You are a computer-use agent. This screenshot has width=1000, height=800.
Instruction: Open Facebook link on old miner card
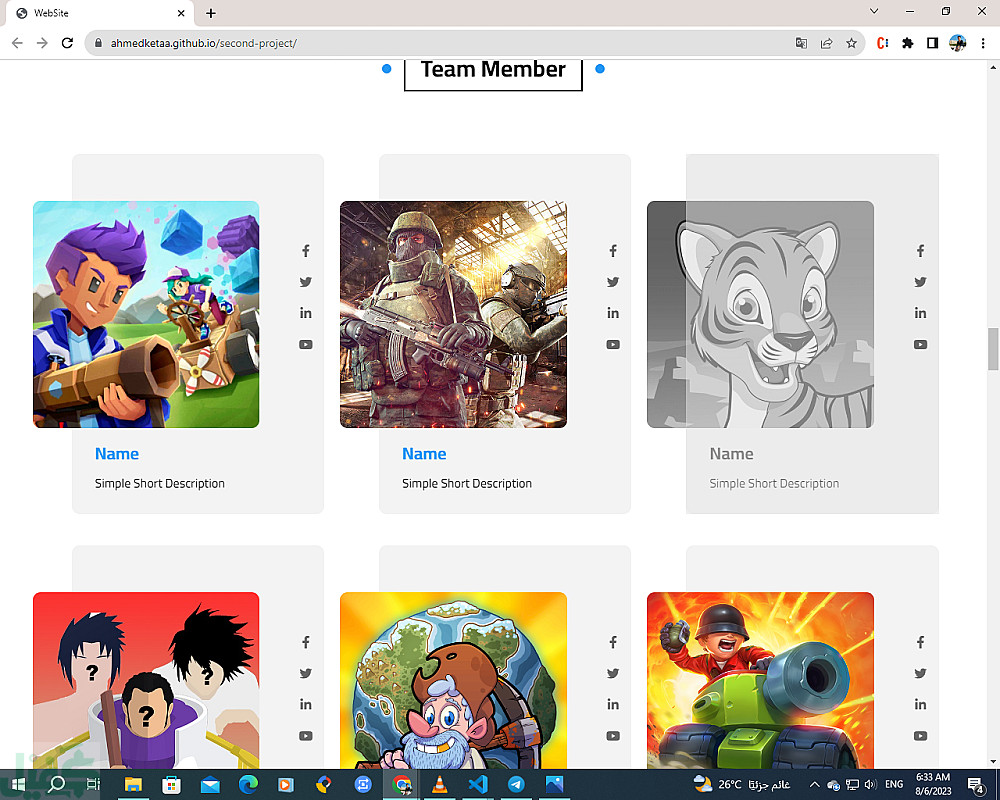[613, 642]
